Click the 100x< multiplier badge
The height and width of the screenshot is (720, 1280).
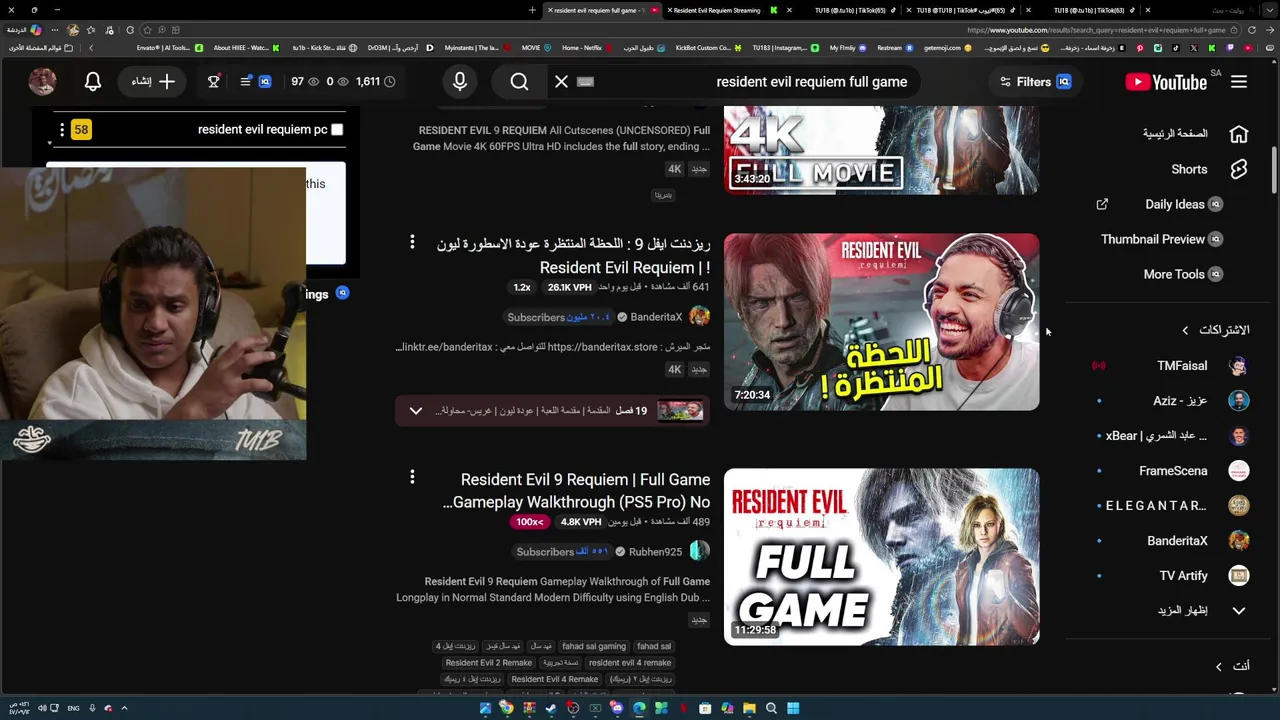[x=529, y=522]
